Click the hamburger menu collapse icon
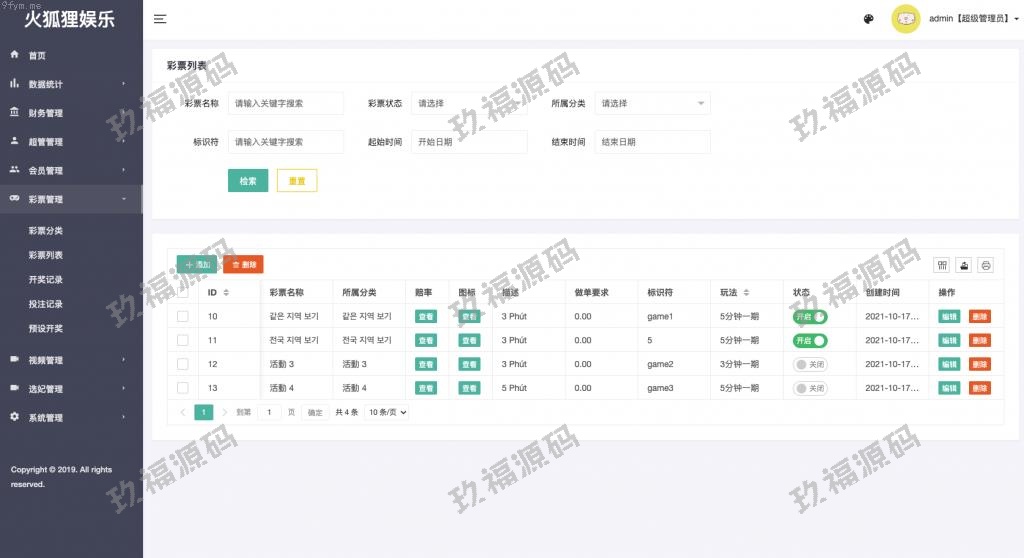 160,19
